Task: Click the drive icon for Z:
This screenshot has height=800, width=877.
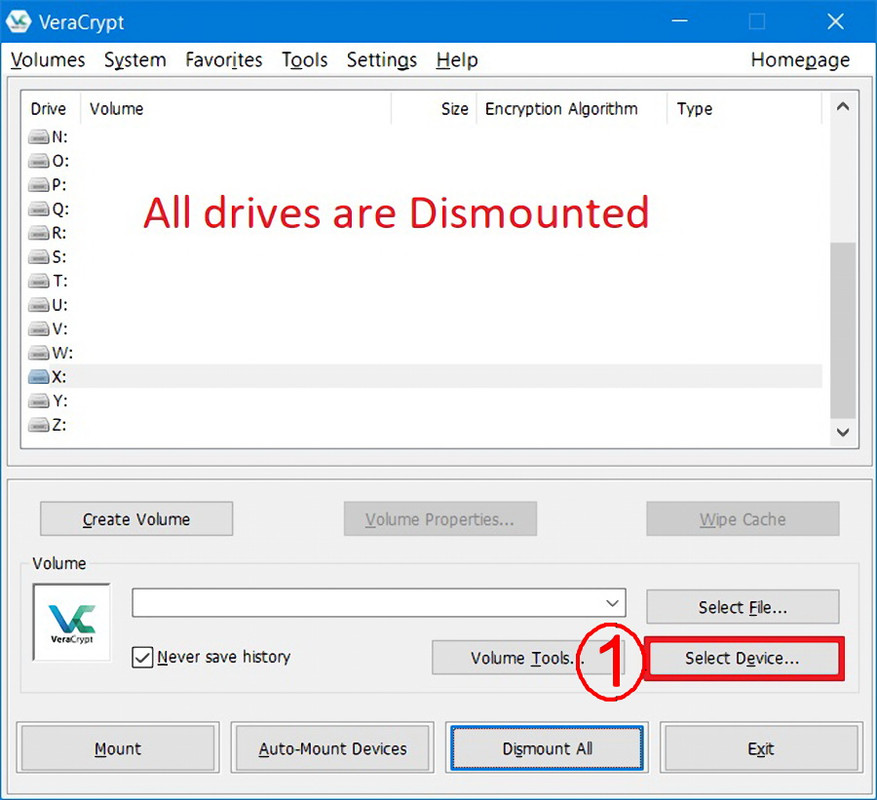Action: (x=39, y=425)
